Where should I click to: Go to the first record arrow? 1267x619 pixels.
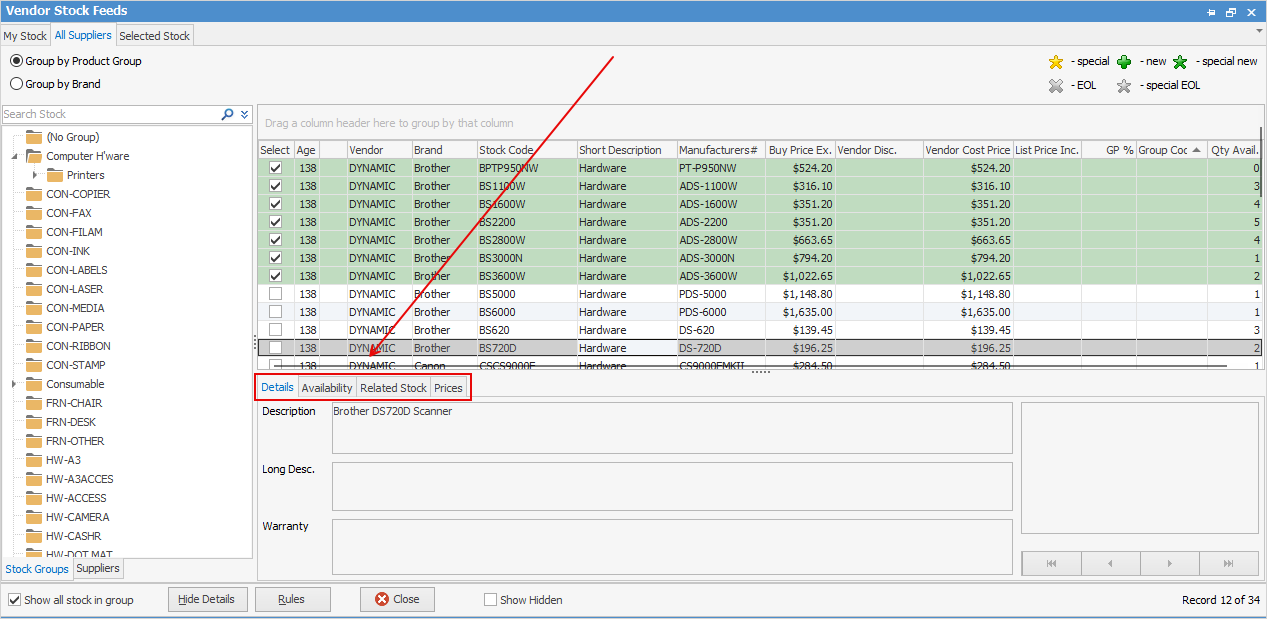pyautogui.click(x=1051, y=564)
